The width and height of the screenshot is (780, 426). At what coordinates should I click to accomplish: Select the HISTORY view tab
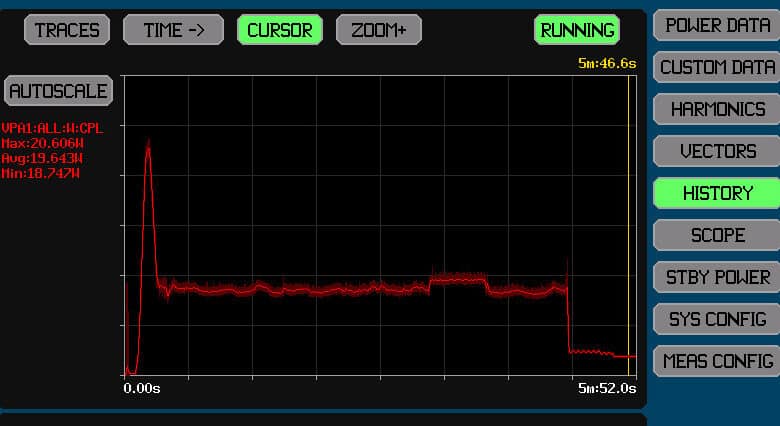tap(717, 193)
